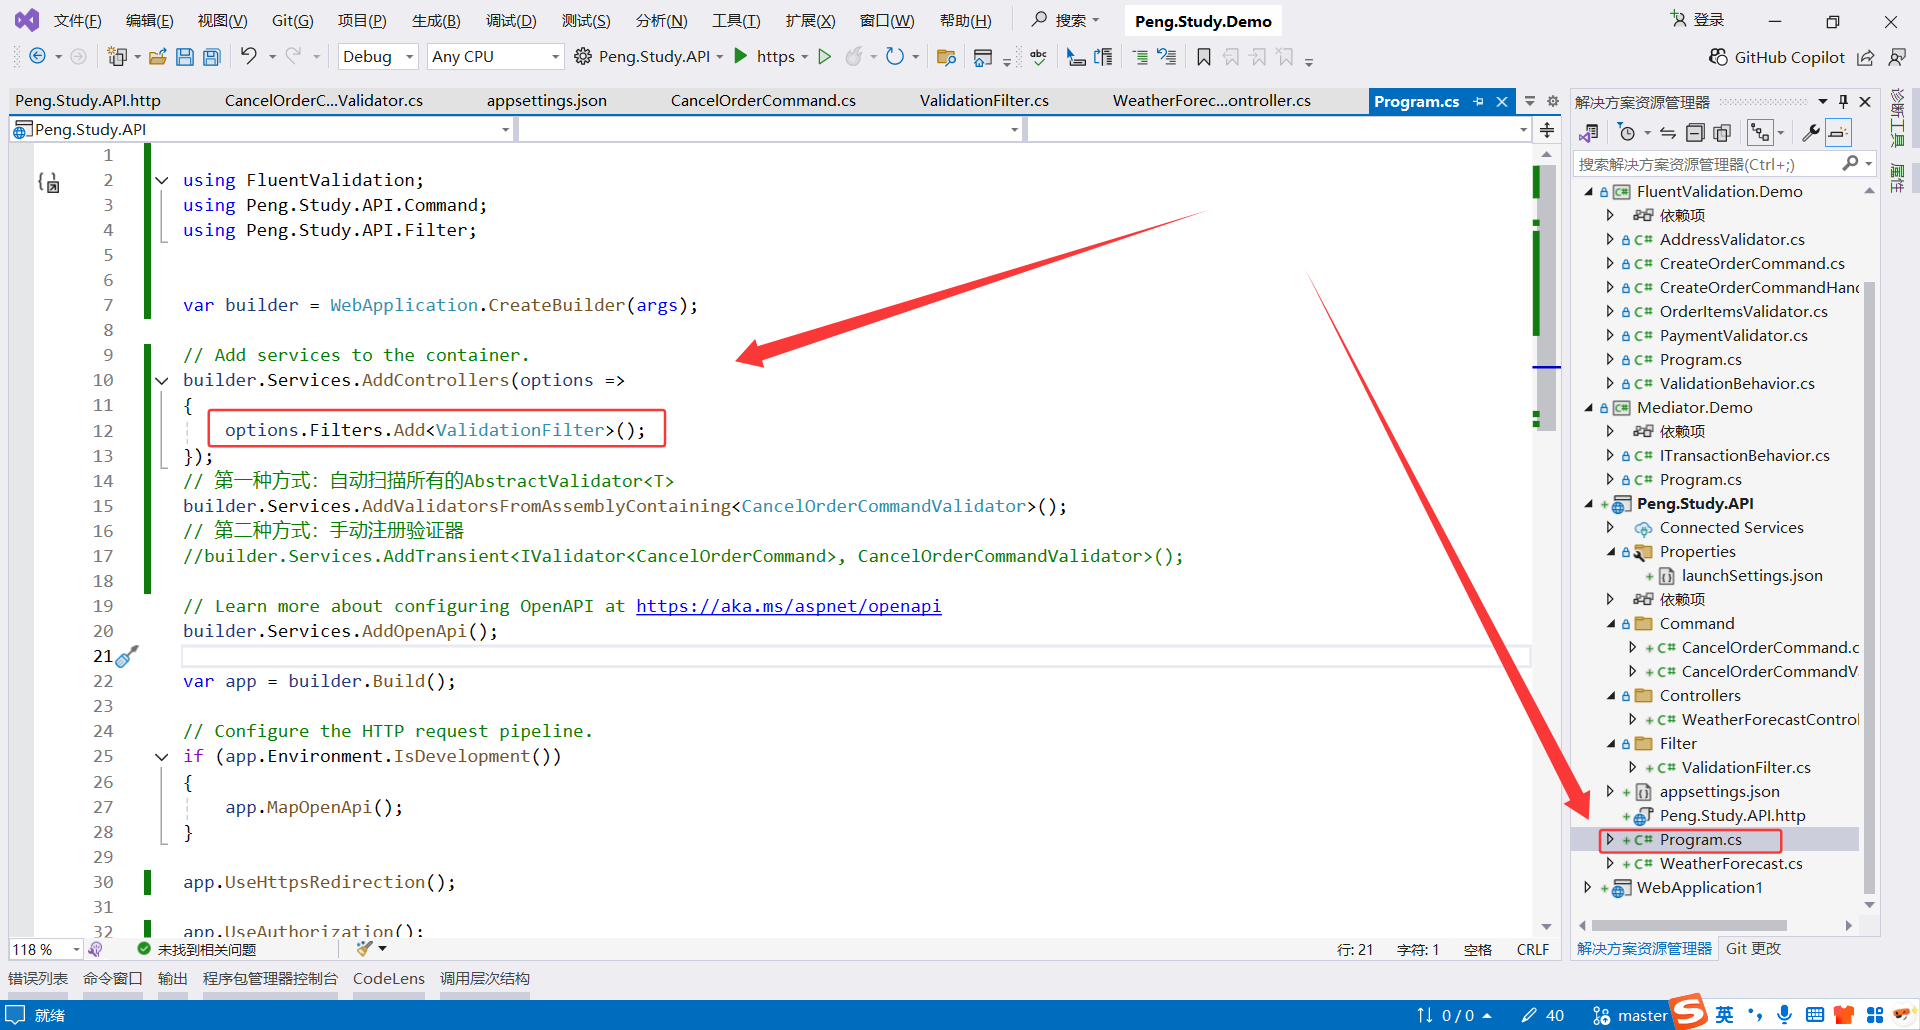
Task: Open the Debug configuration dropdown
Action: pyautogui.click(x=377, y=57)
